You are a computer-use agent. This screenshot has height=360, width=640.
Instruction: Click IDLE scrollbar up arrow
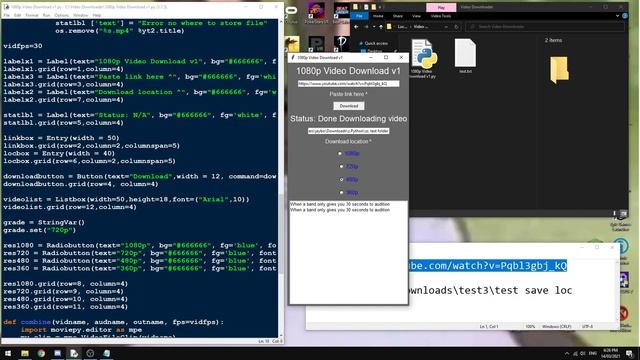281,22
